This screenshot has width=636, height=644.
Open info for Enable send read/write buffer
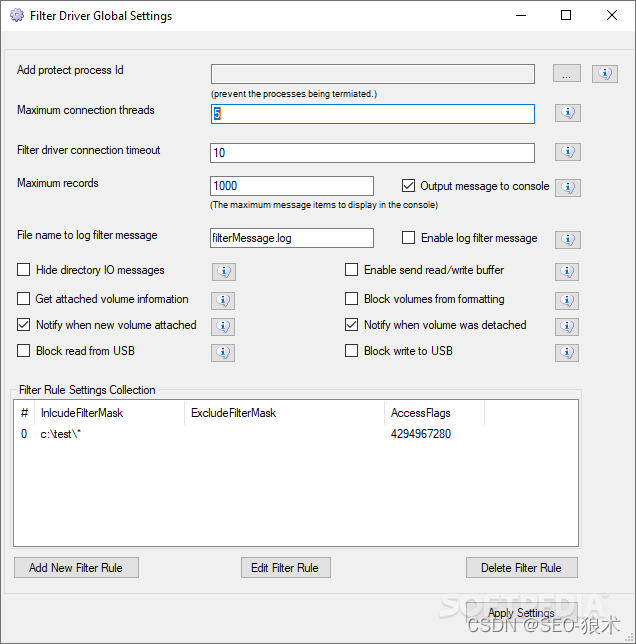567,271
